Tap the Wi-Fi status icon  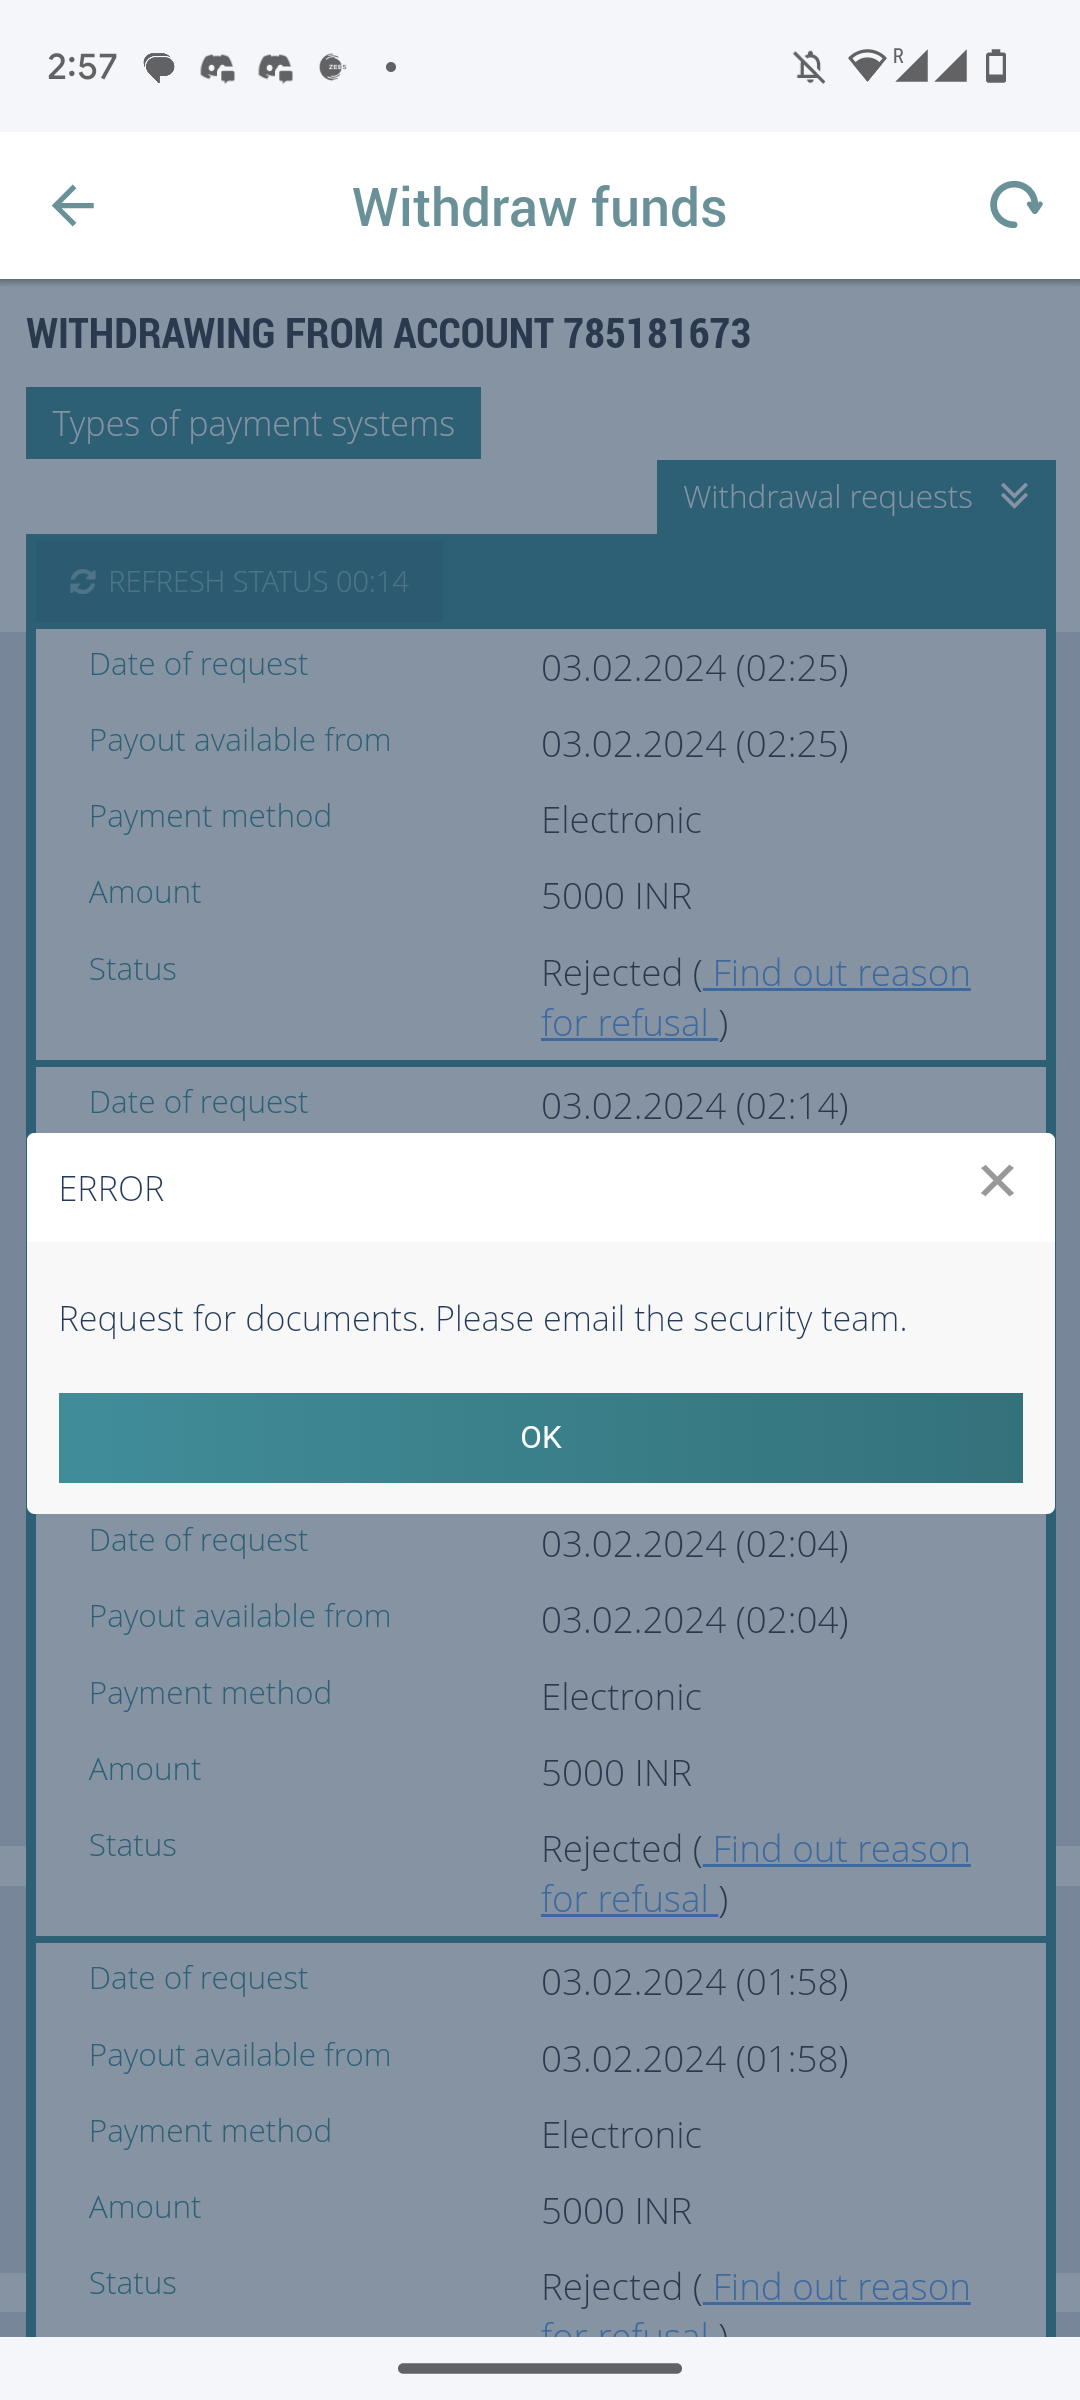click(866, 66)
